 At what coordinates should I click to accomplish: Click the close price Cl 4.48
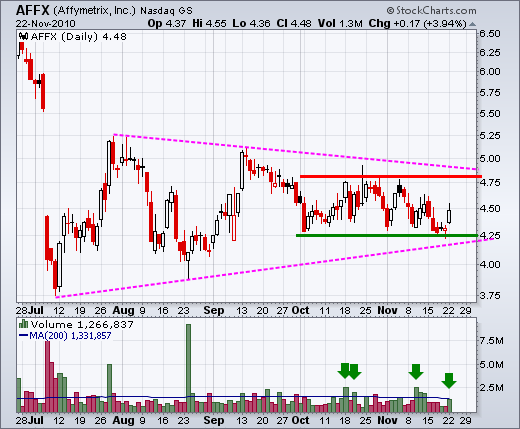click(294, 23)
